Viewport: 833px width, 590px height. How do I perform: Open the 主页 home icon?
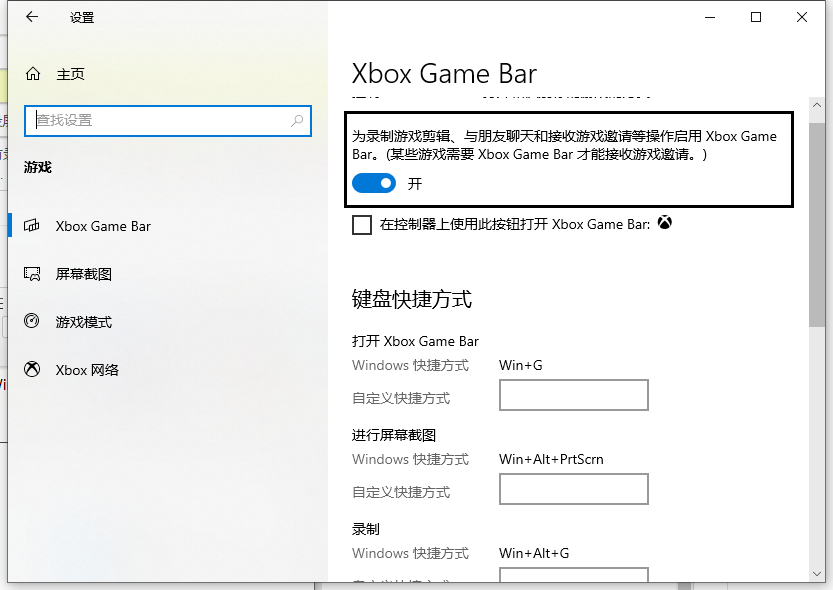[33, 74]
